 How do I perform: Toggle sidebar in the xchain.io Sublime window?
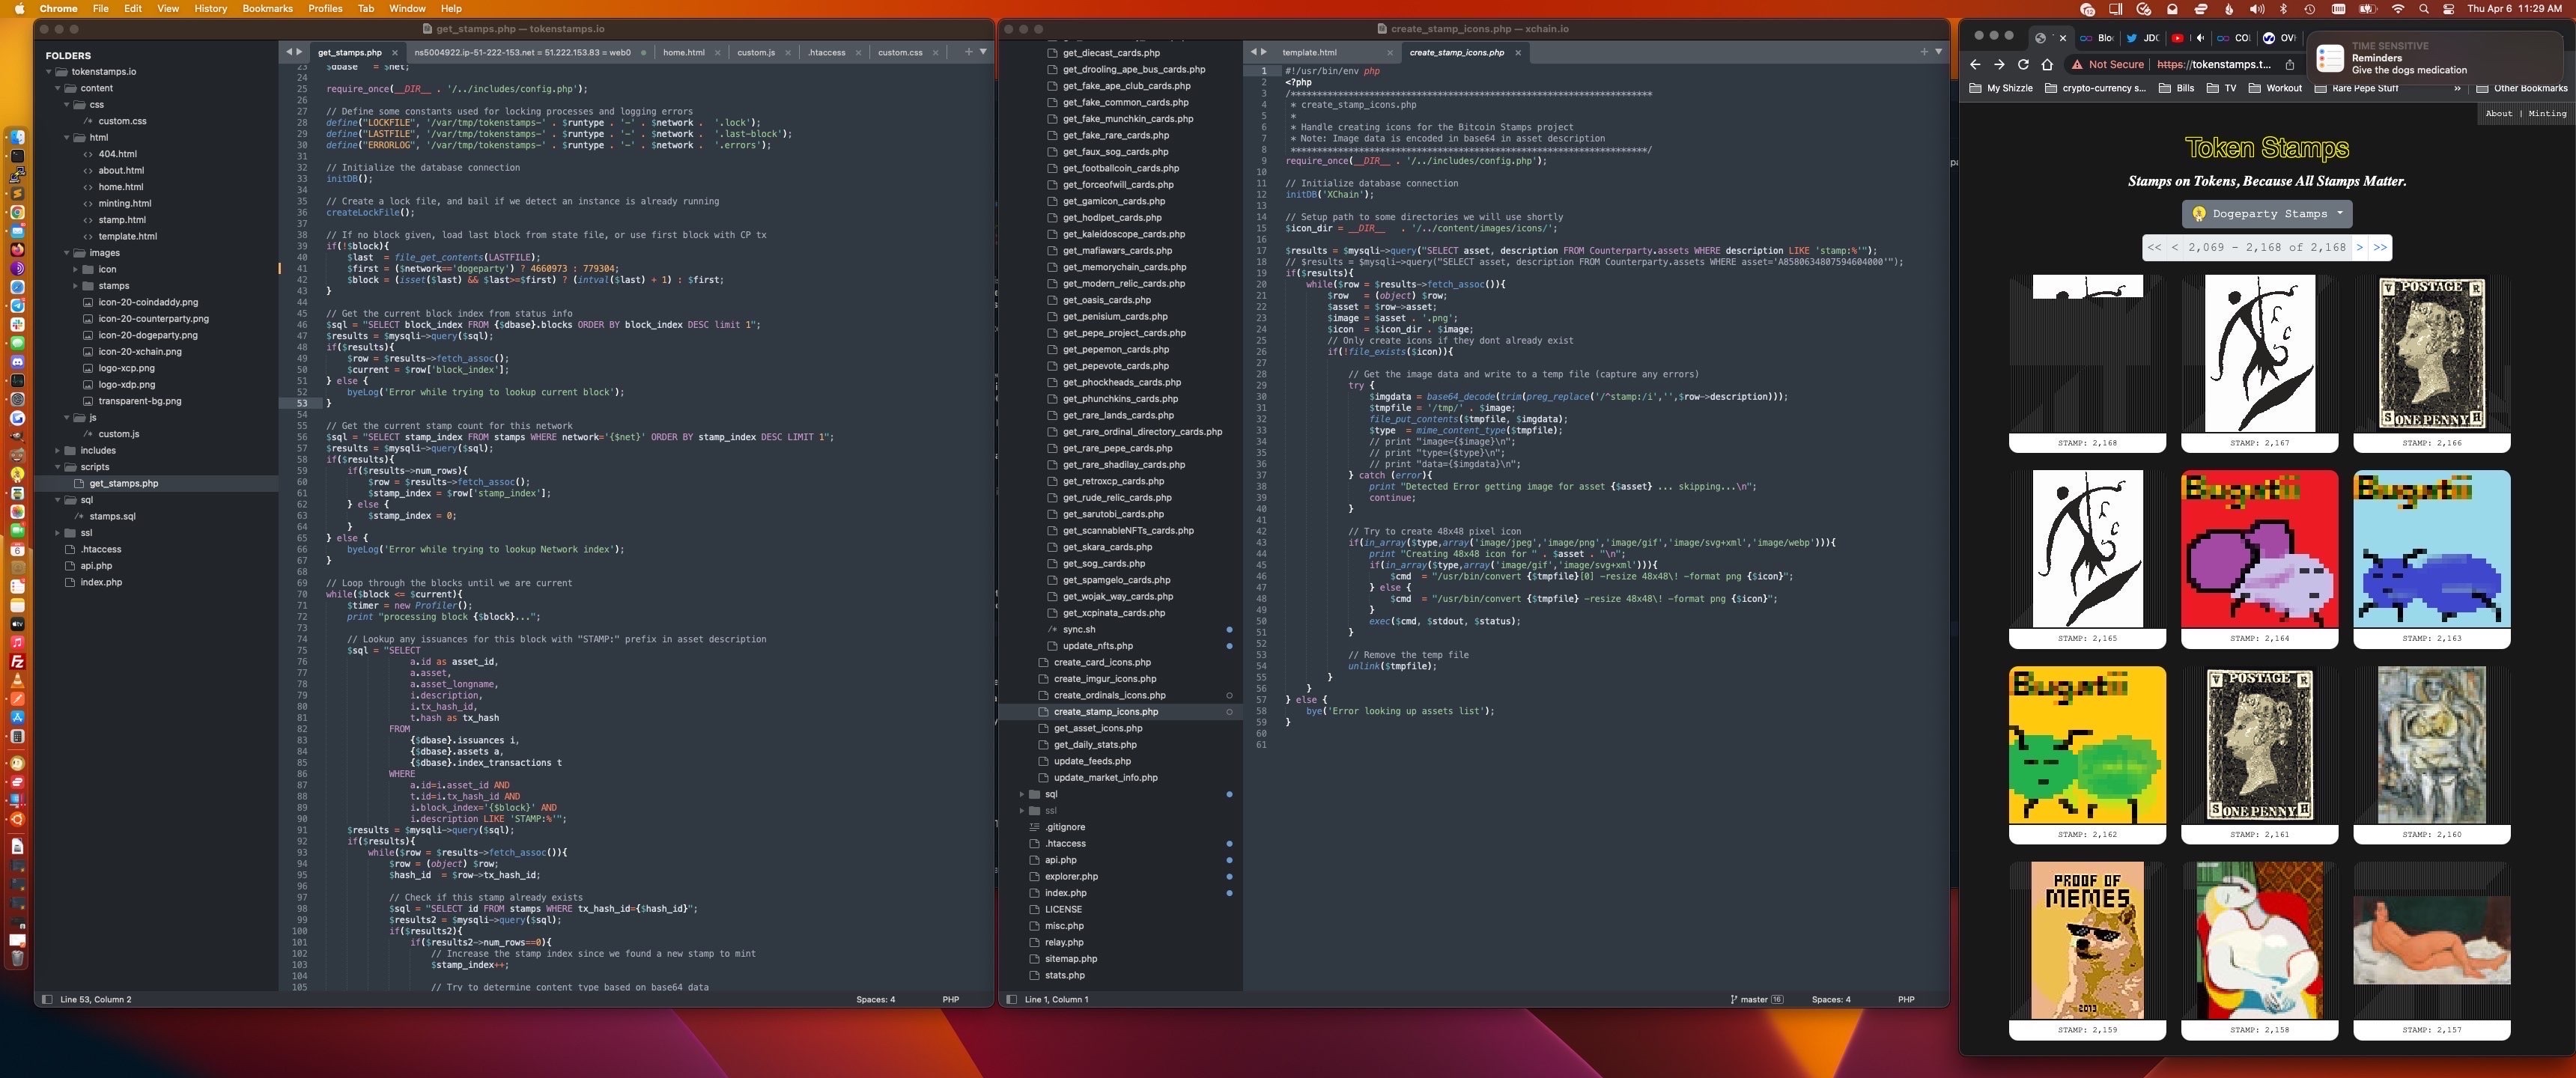pyautogui.click(x=1011, y=999)
